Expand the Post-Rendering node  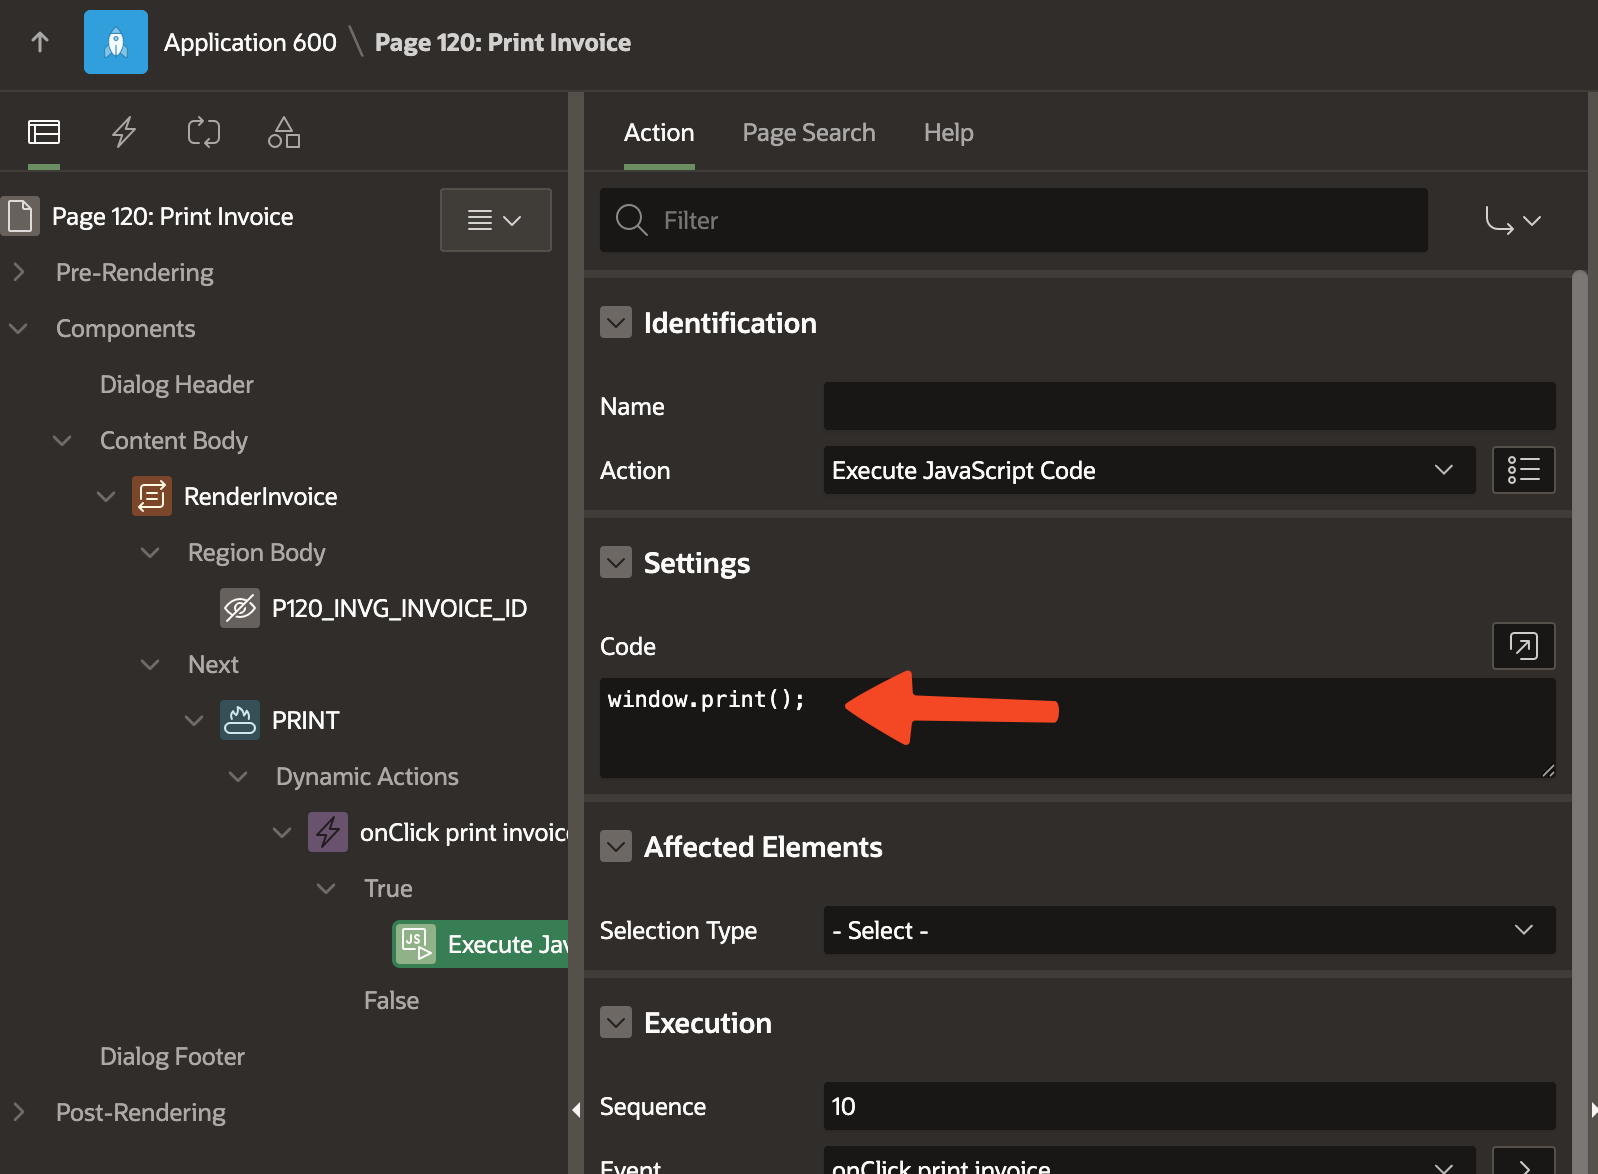pyautogui.click(x=18, y=1112)
